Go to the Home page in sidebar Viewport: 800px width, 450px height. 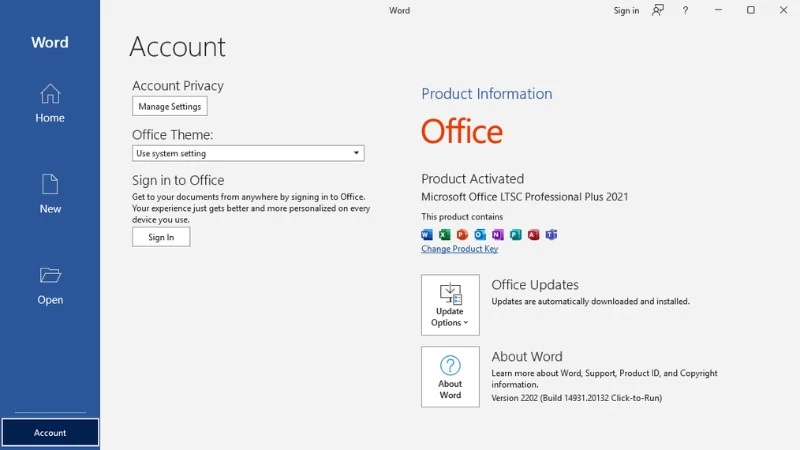pyautogui.click(x=50, y=103)
